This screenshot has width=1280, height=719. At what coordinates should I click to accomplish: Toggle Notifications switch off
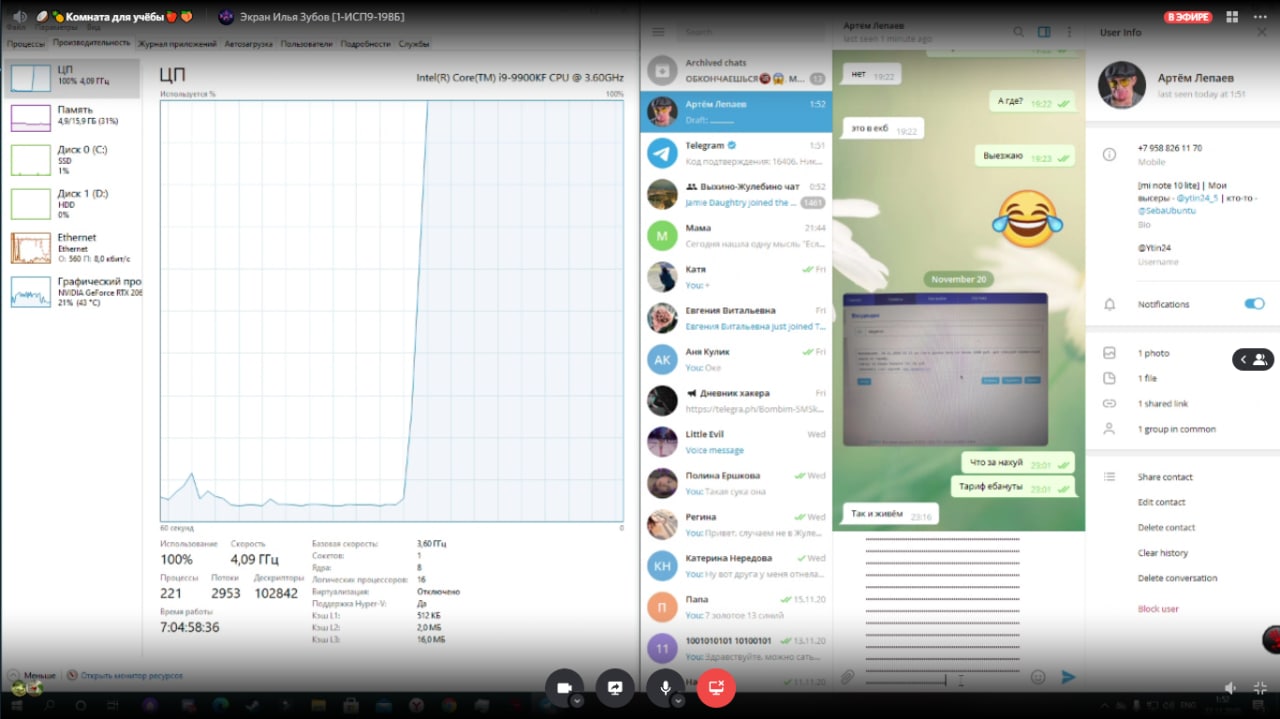(x=1254, y=304)
